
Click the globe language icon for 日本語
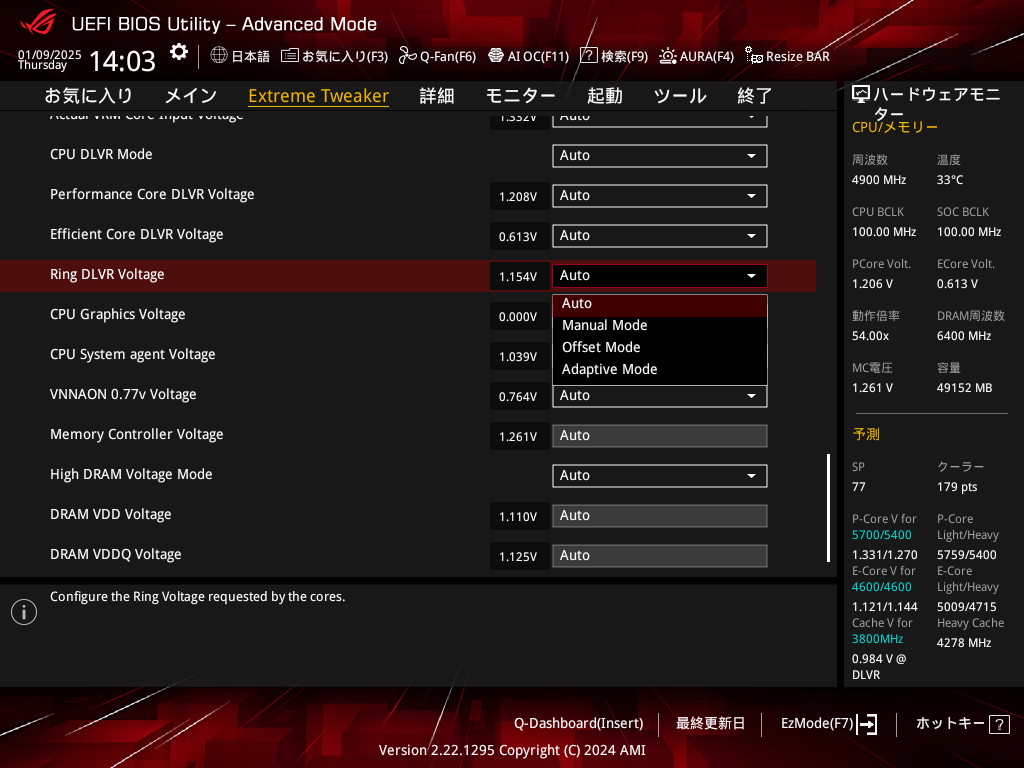219,56
